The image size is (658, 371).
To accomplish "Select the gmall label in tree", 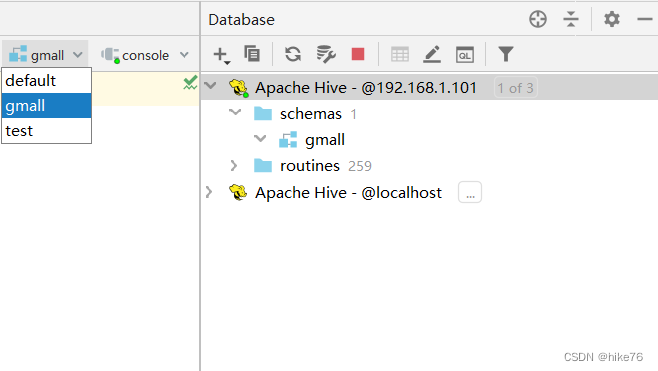I will point(325,140).
